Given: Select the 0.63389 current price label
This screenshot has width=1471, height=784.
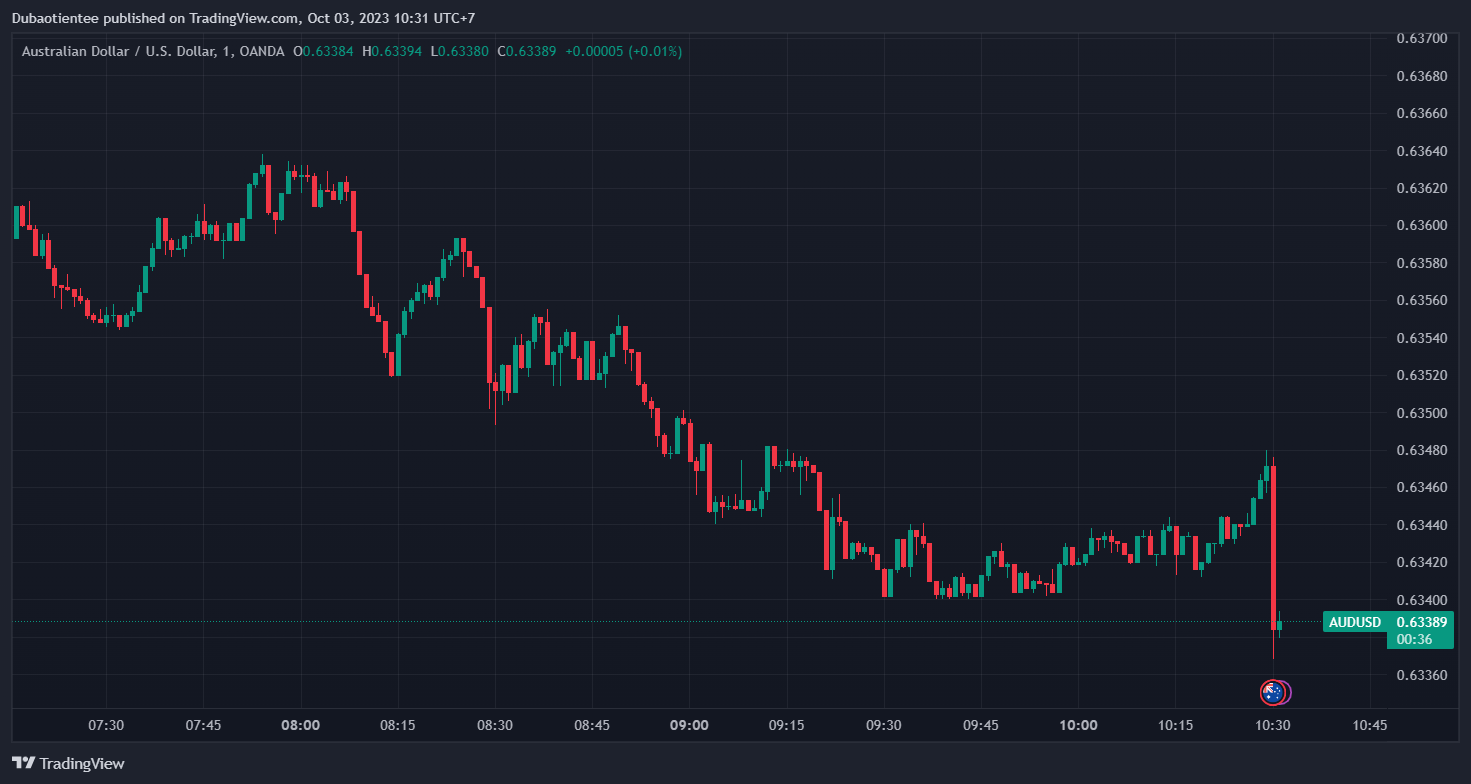Looking at the screenshot, I should click(1421, 622).
